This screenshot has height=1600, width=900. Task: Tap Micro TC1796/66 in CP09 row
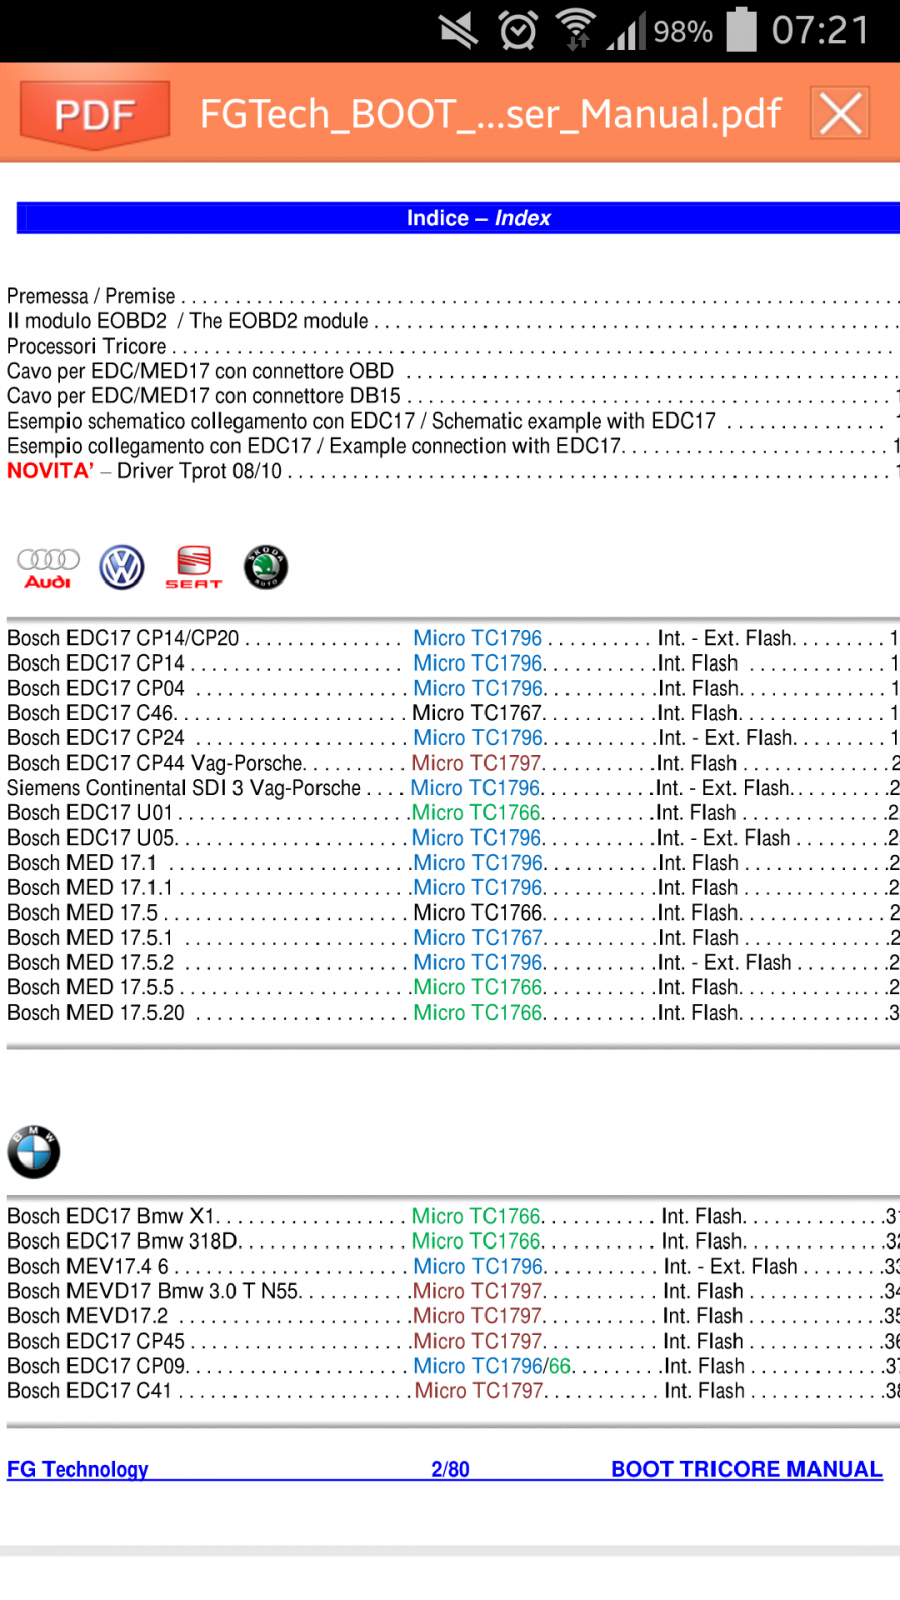[493, 1366]
